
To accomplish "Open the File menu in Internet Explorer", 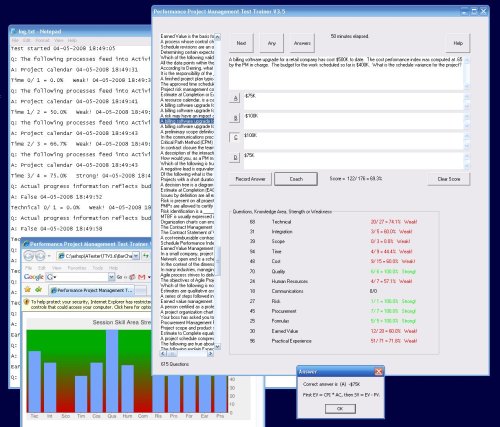I will pos(29,268).
